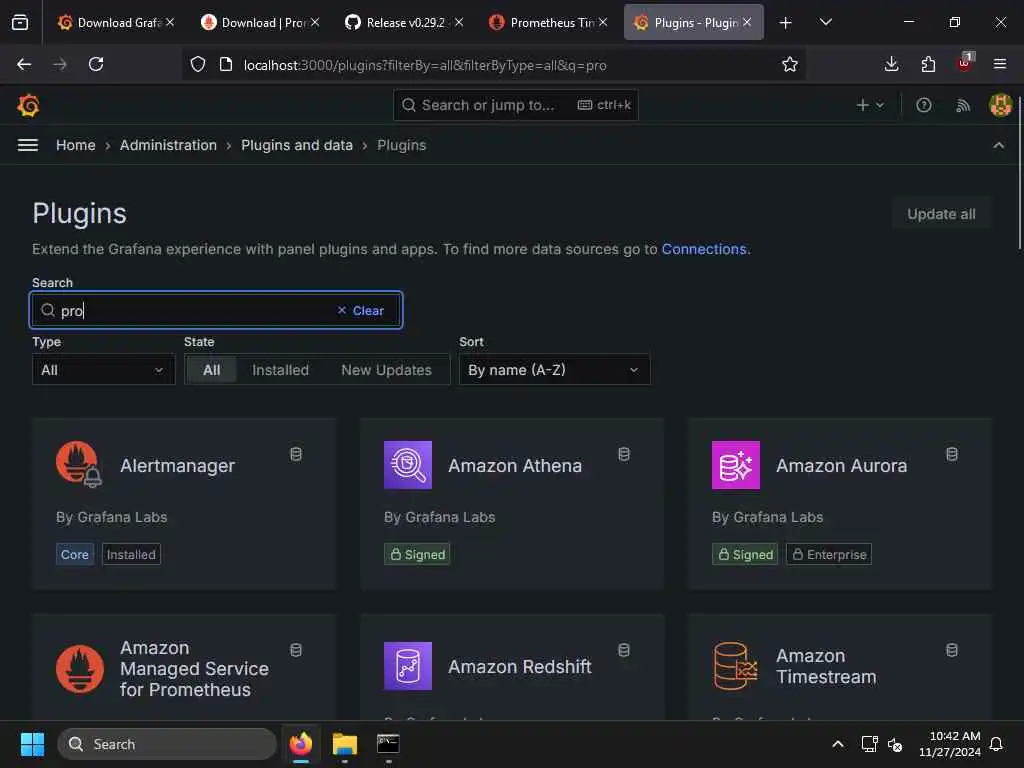Screen dimensions: 1024x768
Task: Open the user profile avatar
Action: [x=1000, y=105]
